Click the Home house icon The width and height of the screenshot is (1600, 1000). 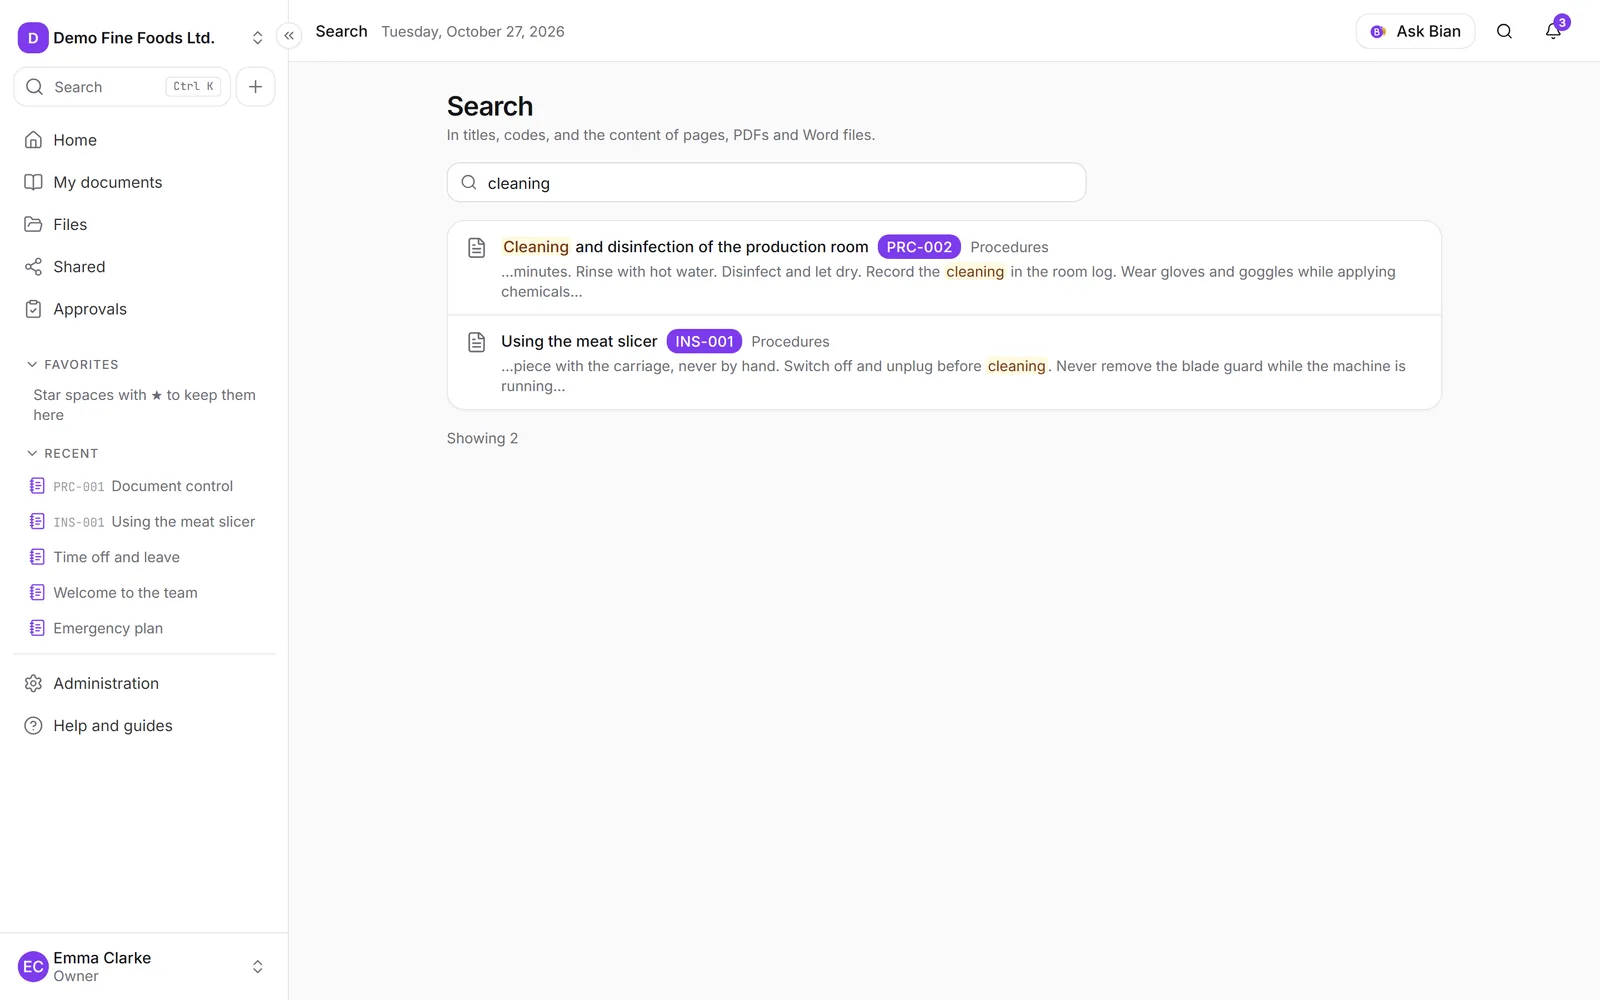click(x=33, y=140)
